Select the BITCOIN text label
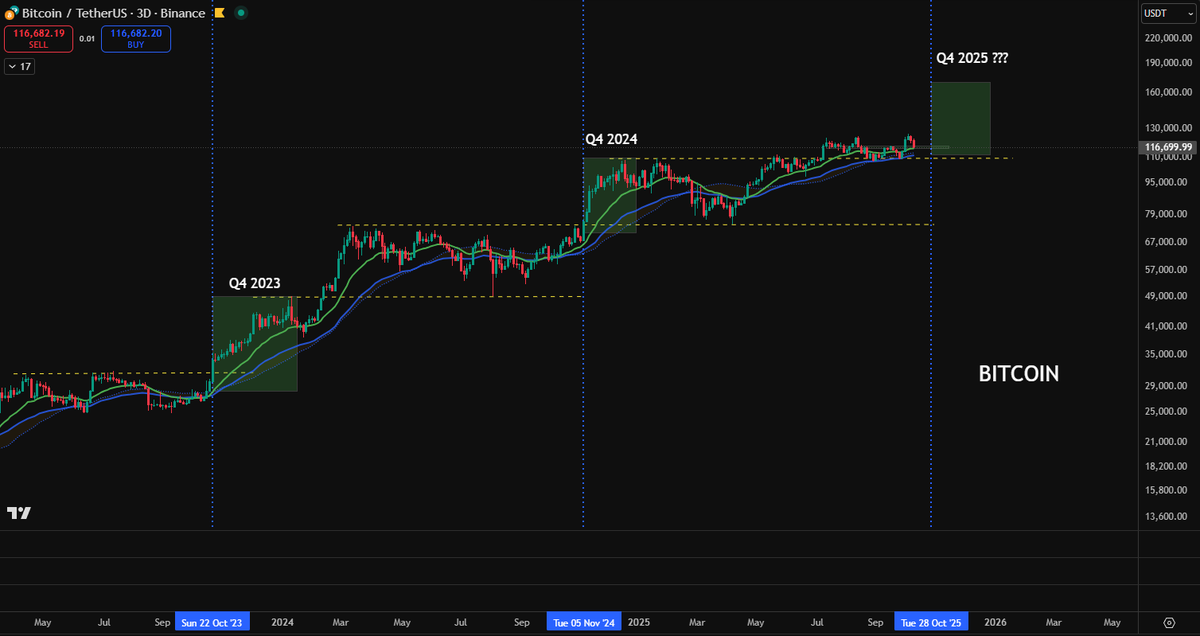The image size is (1200, 636). [1018, 374]
